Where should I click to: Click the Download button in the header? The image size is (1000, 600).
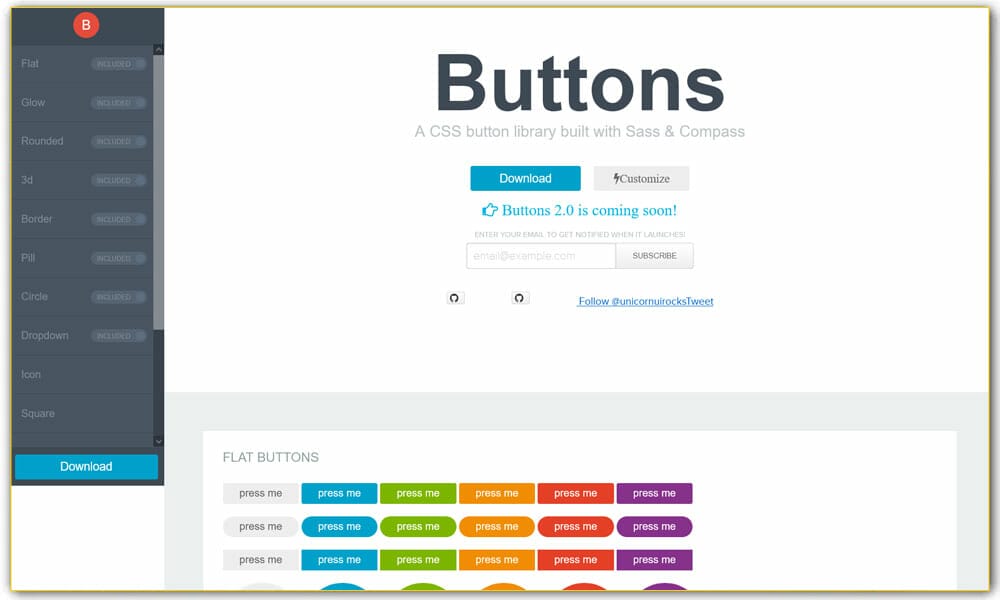(525, 178)
